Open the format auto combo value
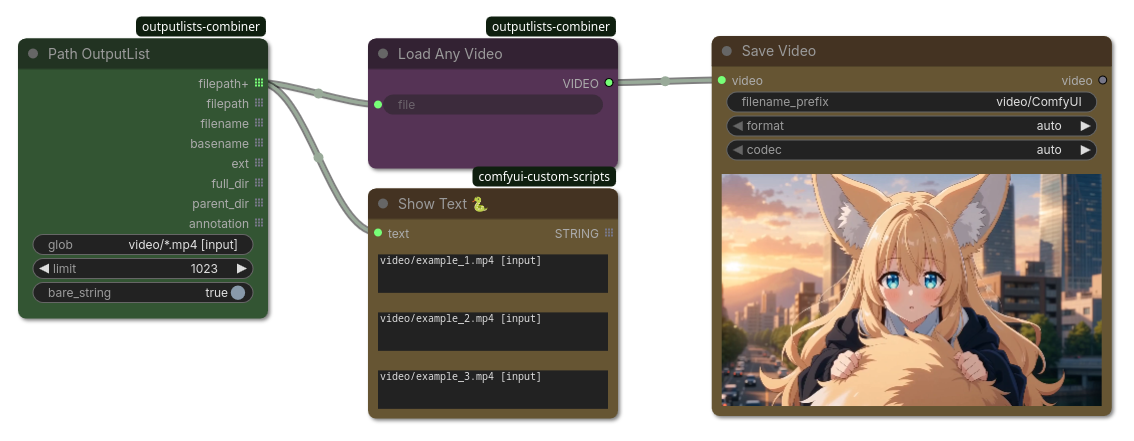The height and width of the screenshot is (441, 1134). pyautogui.click(x=1049, y=126)
